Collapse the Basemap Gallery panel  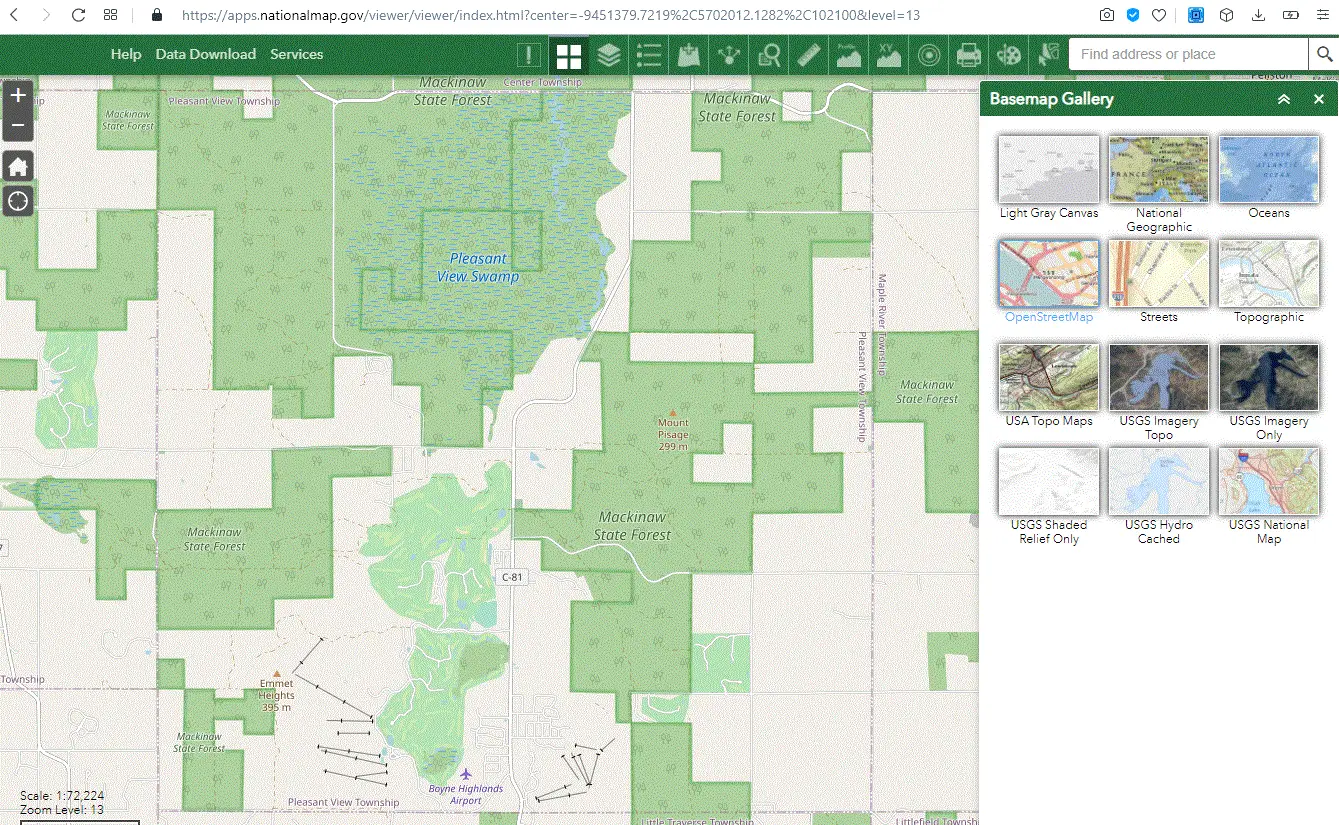tap(1284, 99)
